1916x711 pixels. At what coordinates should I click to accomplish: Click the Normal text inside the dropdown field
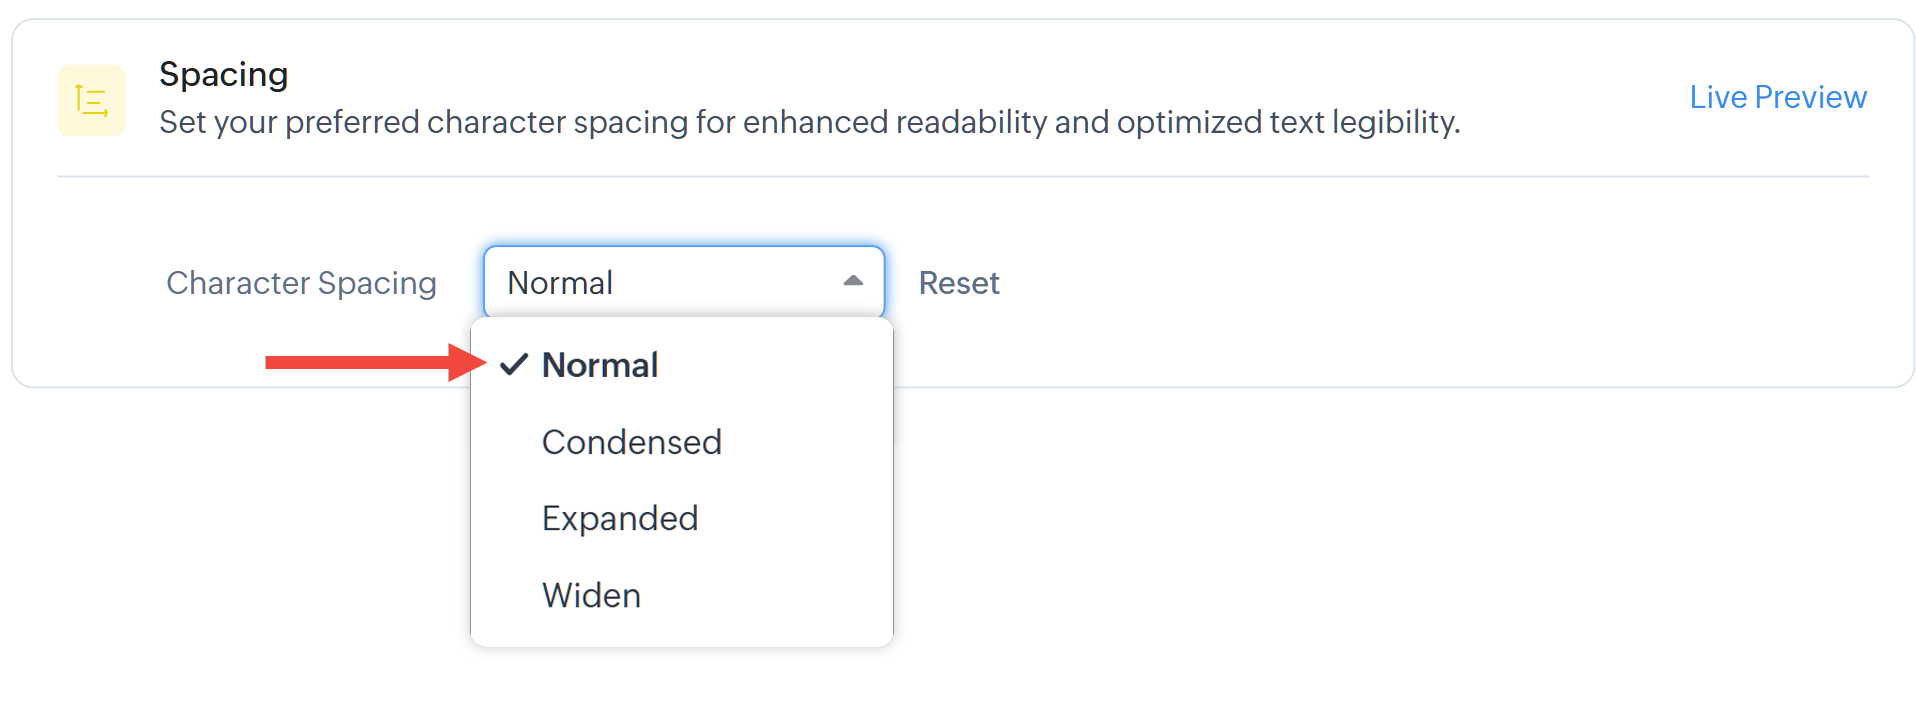pyautogui.click(x=560, y=283)
